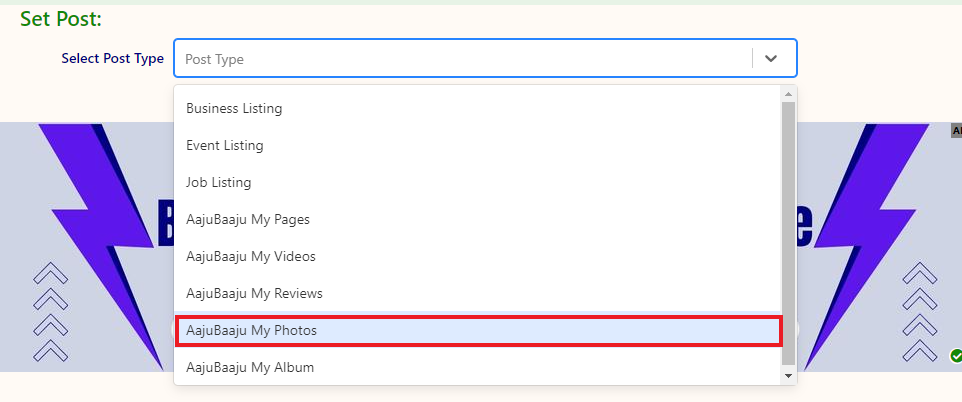Select the Business Listing option

234,108
